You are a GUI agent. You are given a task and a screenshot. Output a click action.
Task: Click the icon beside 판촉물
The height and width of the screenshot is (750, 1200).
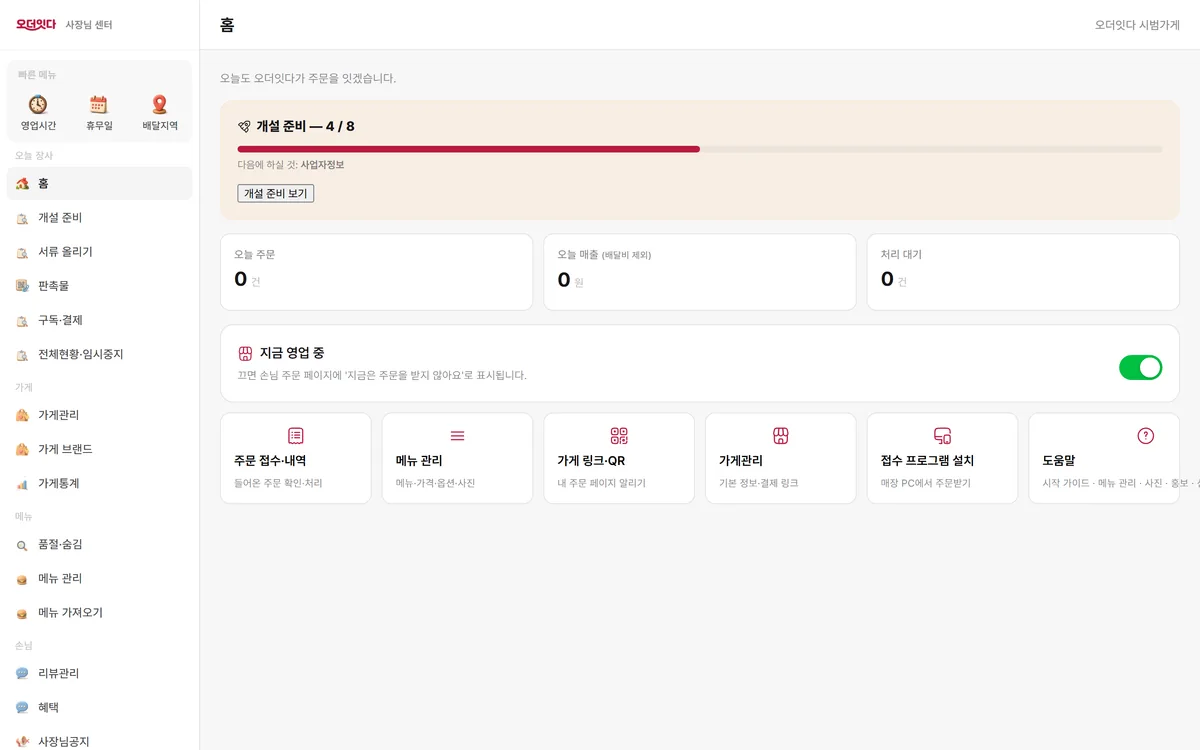click(x=22, y=286)
